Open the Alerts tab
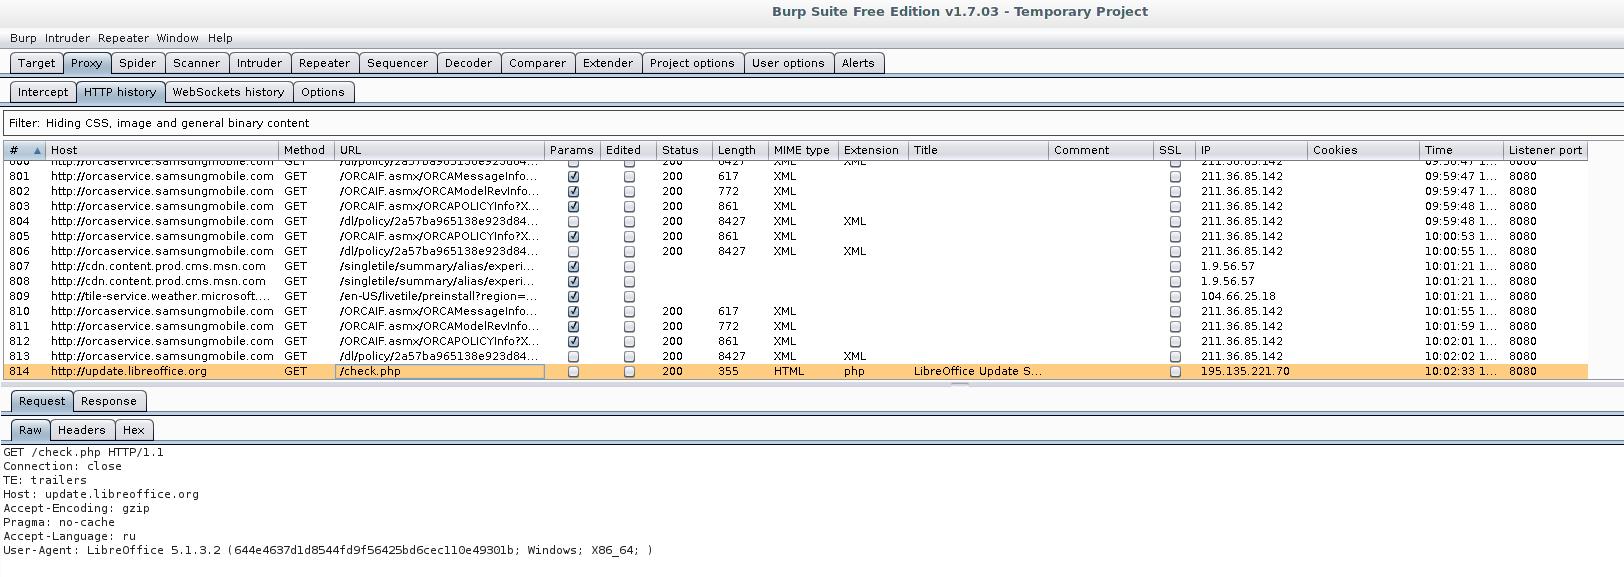 (857, 63)
